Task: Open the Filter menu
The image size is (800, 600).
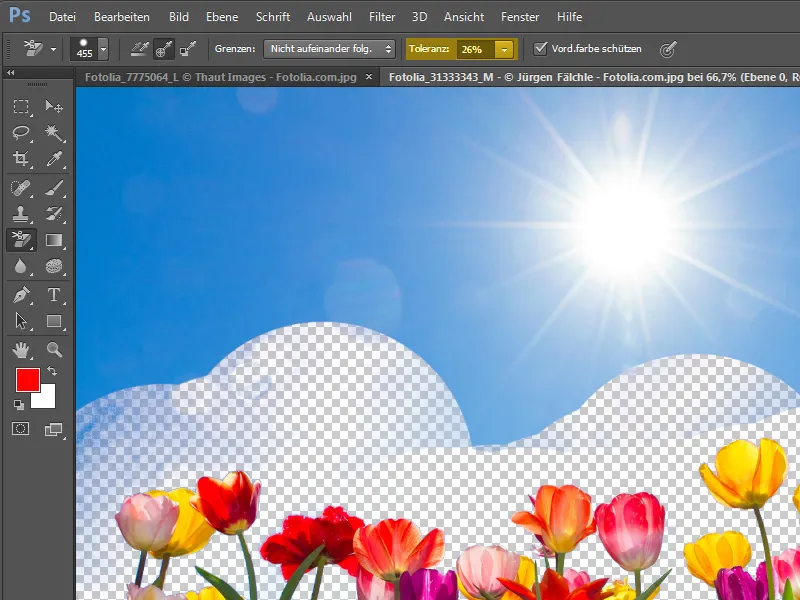Action: click(382, 17)
